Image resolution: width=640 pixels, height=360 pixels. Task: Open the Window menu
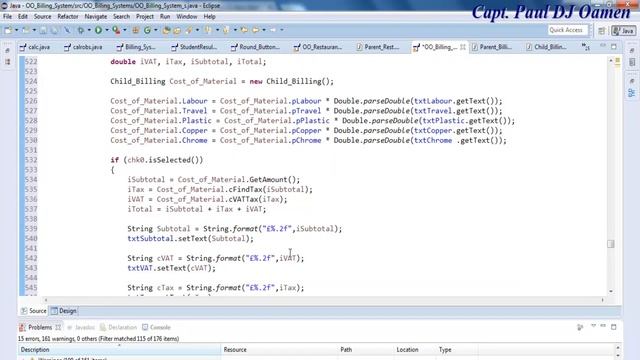(187, 16)
